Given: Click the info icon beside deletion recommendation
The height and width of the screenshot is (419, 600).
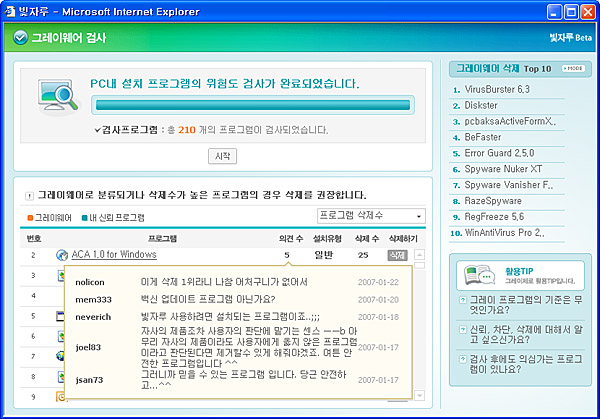Looking at the screenshot, I should (29, 196).
